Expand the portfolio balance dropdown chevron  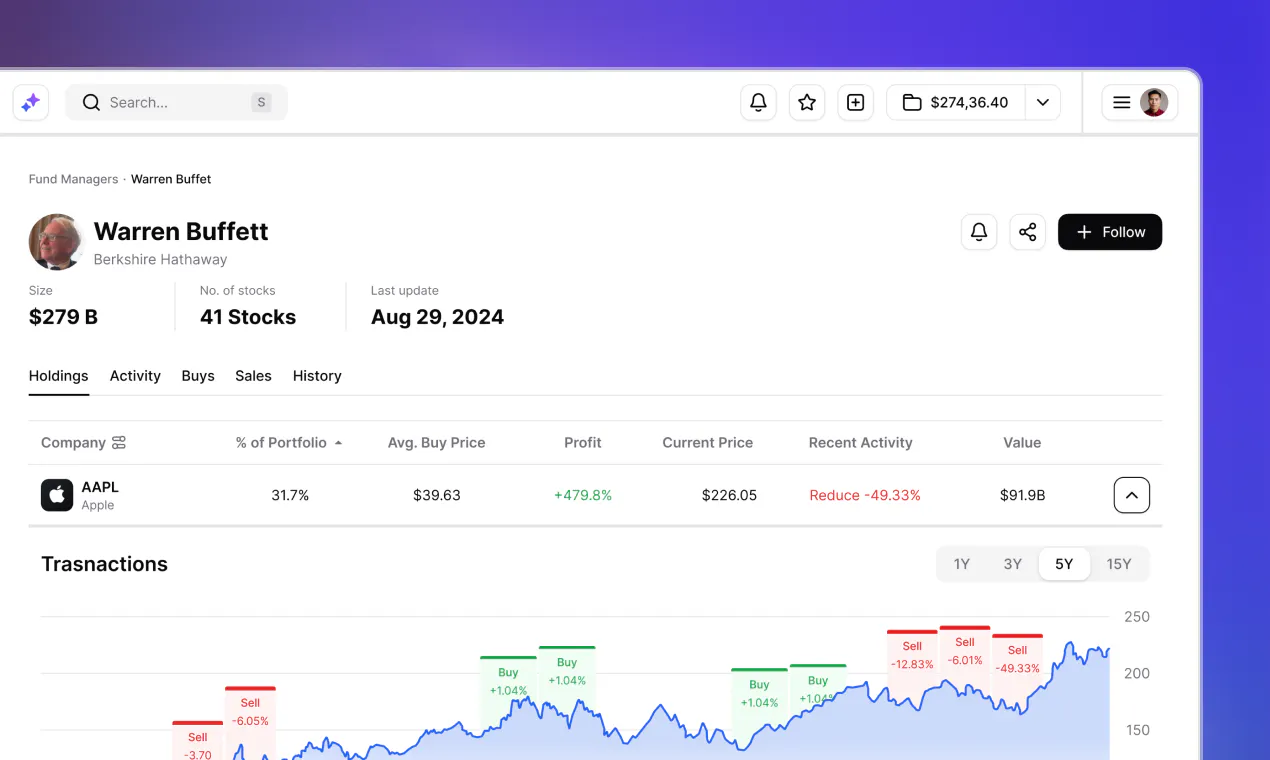click(x=1043, y=102)
